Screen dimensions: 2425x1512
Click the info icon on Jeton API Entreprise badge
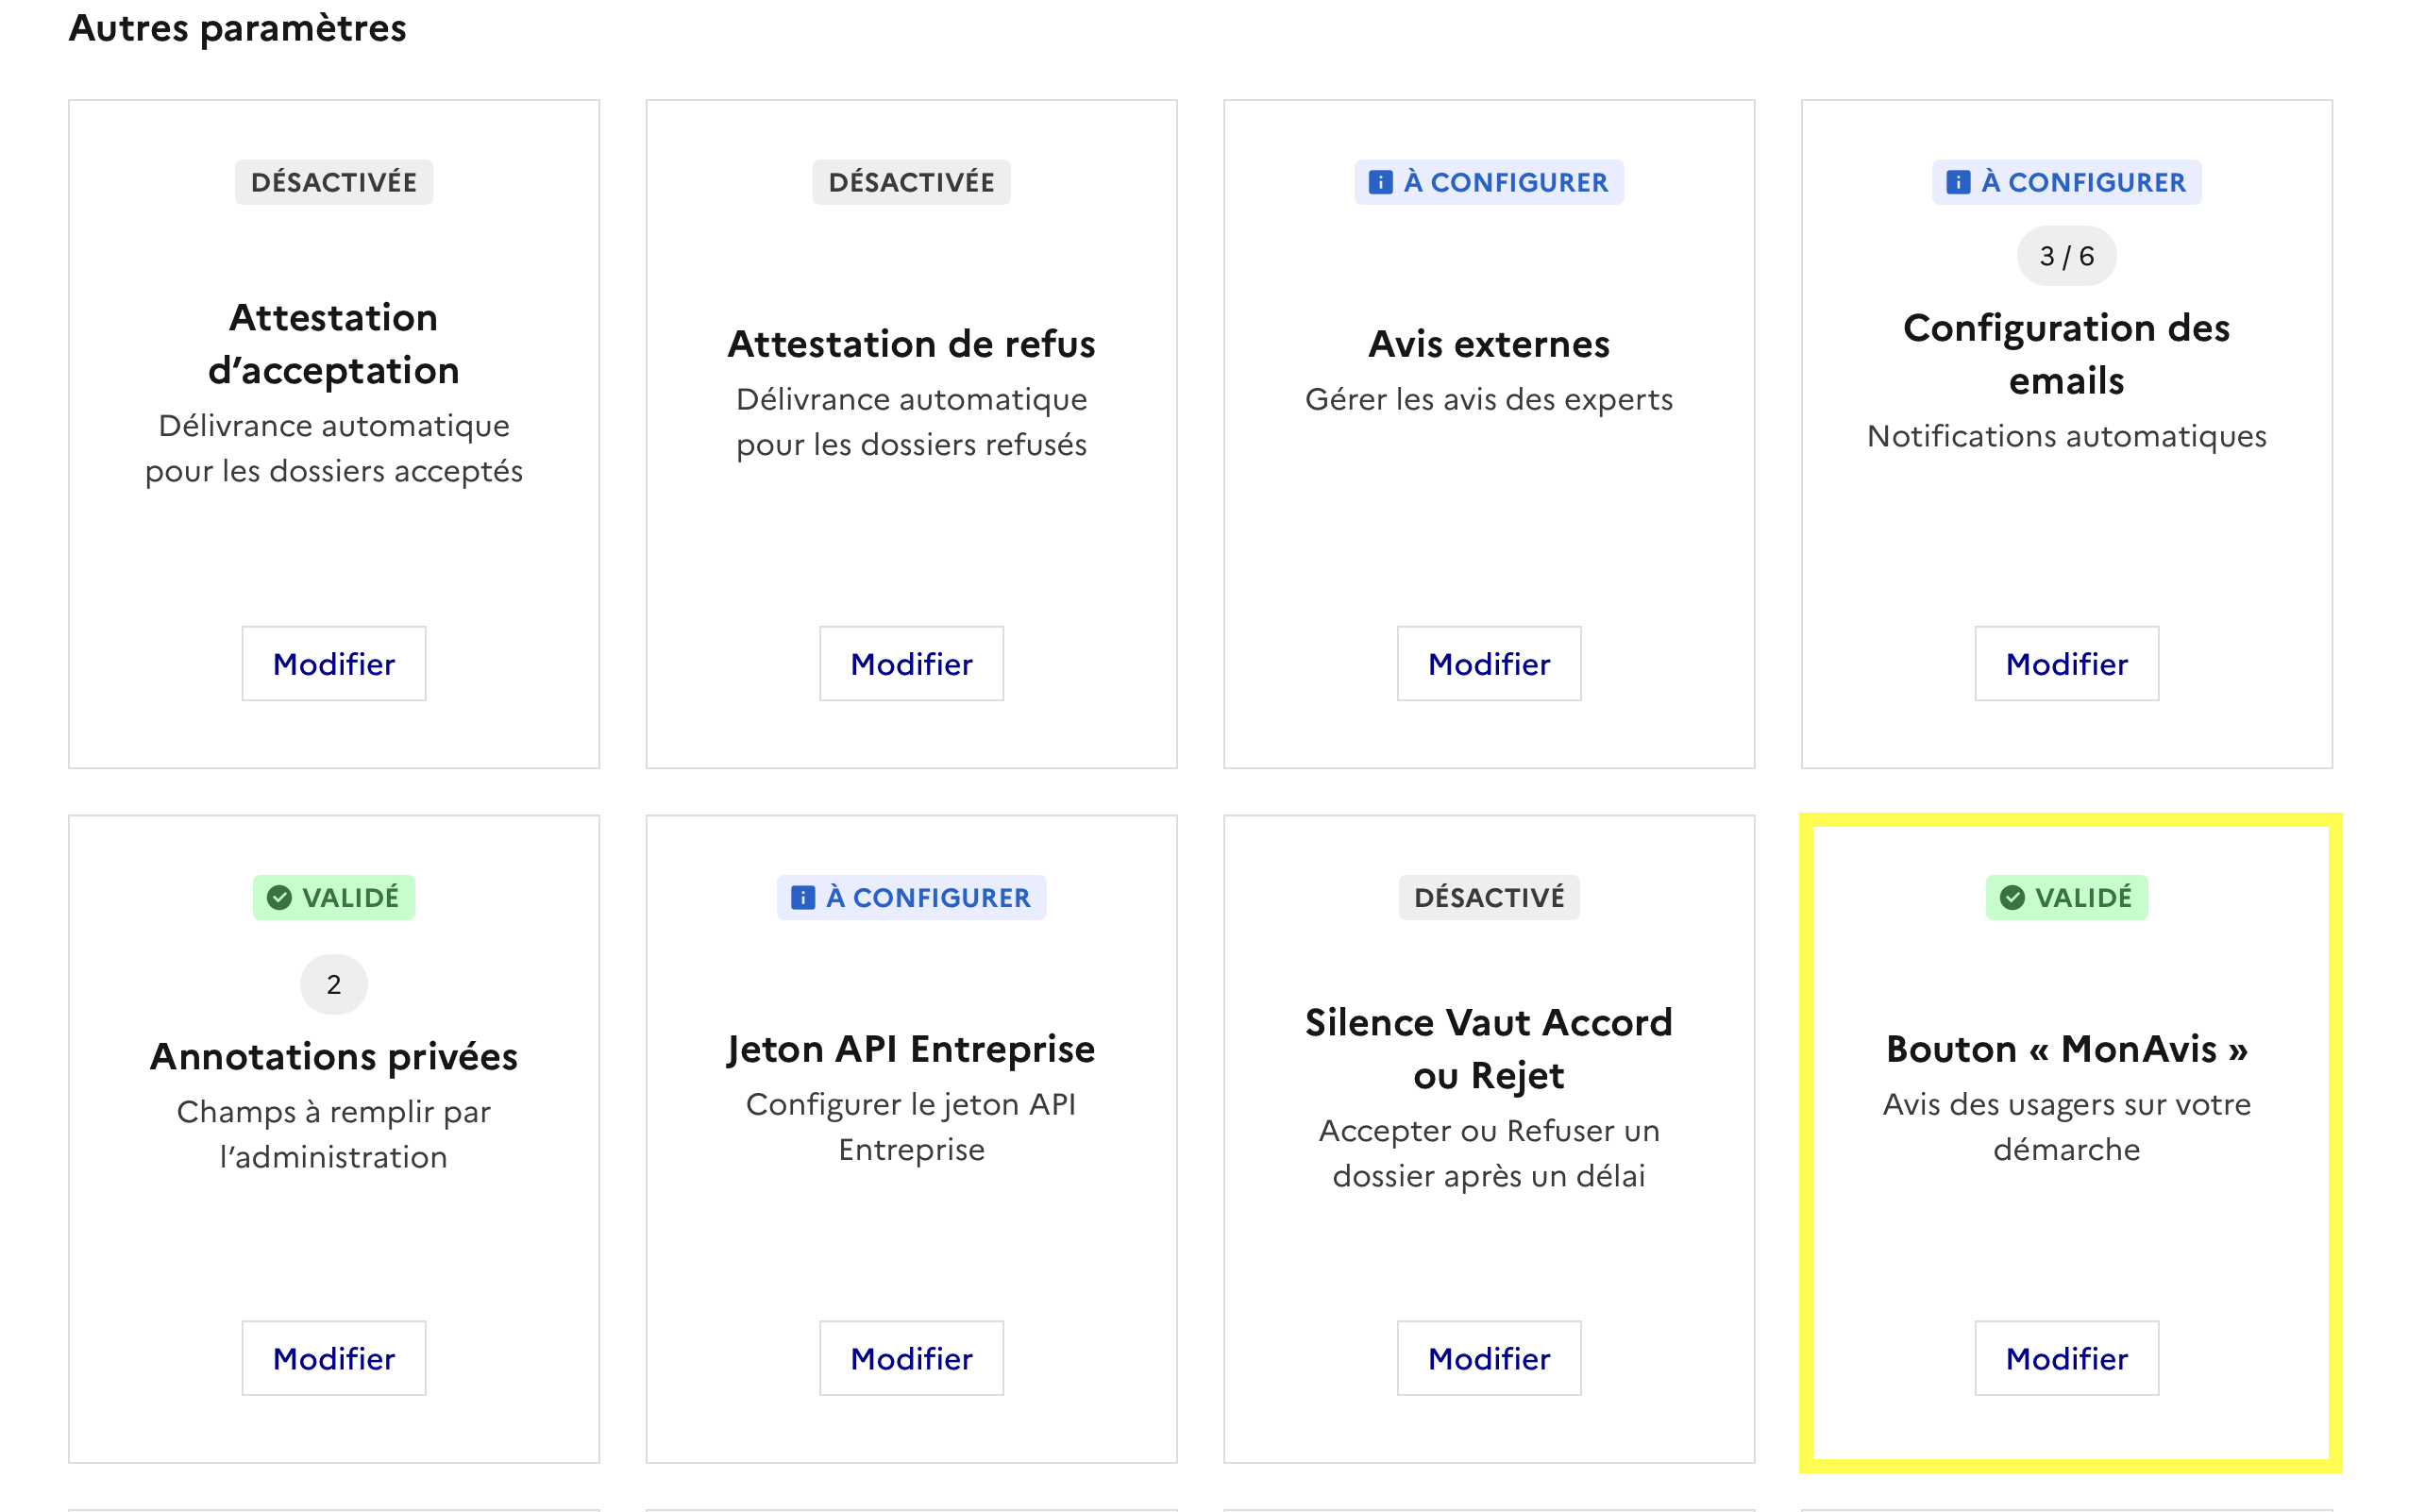coord(802,898)
